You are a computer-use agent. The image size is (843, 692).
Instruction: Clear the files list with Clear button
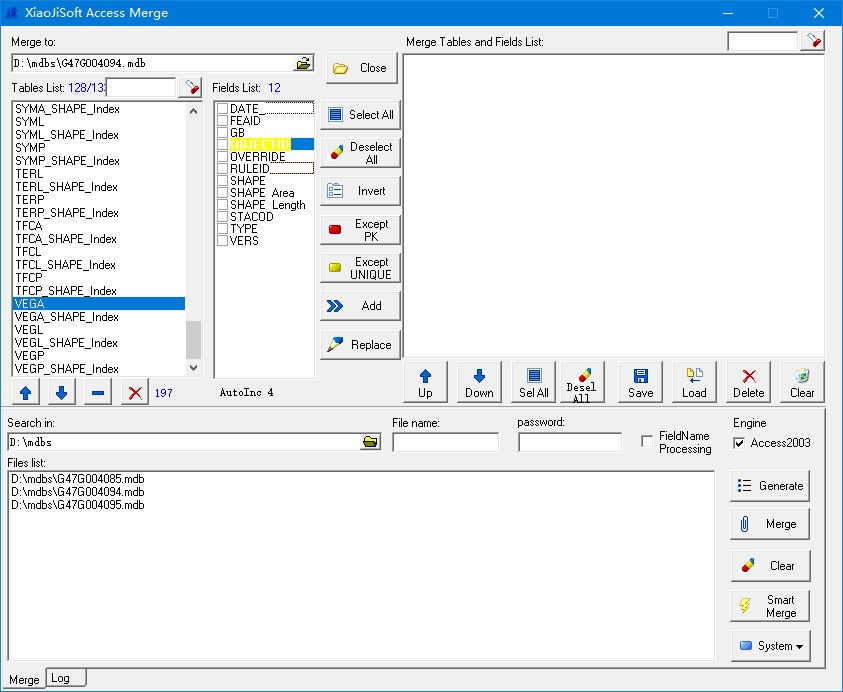click(x=770, y=566)
